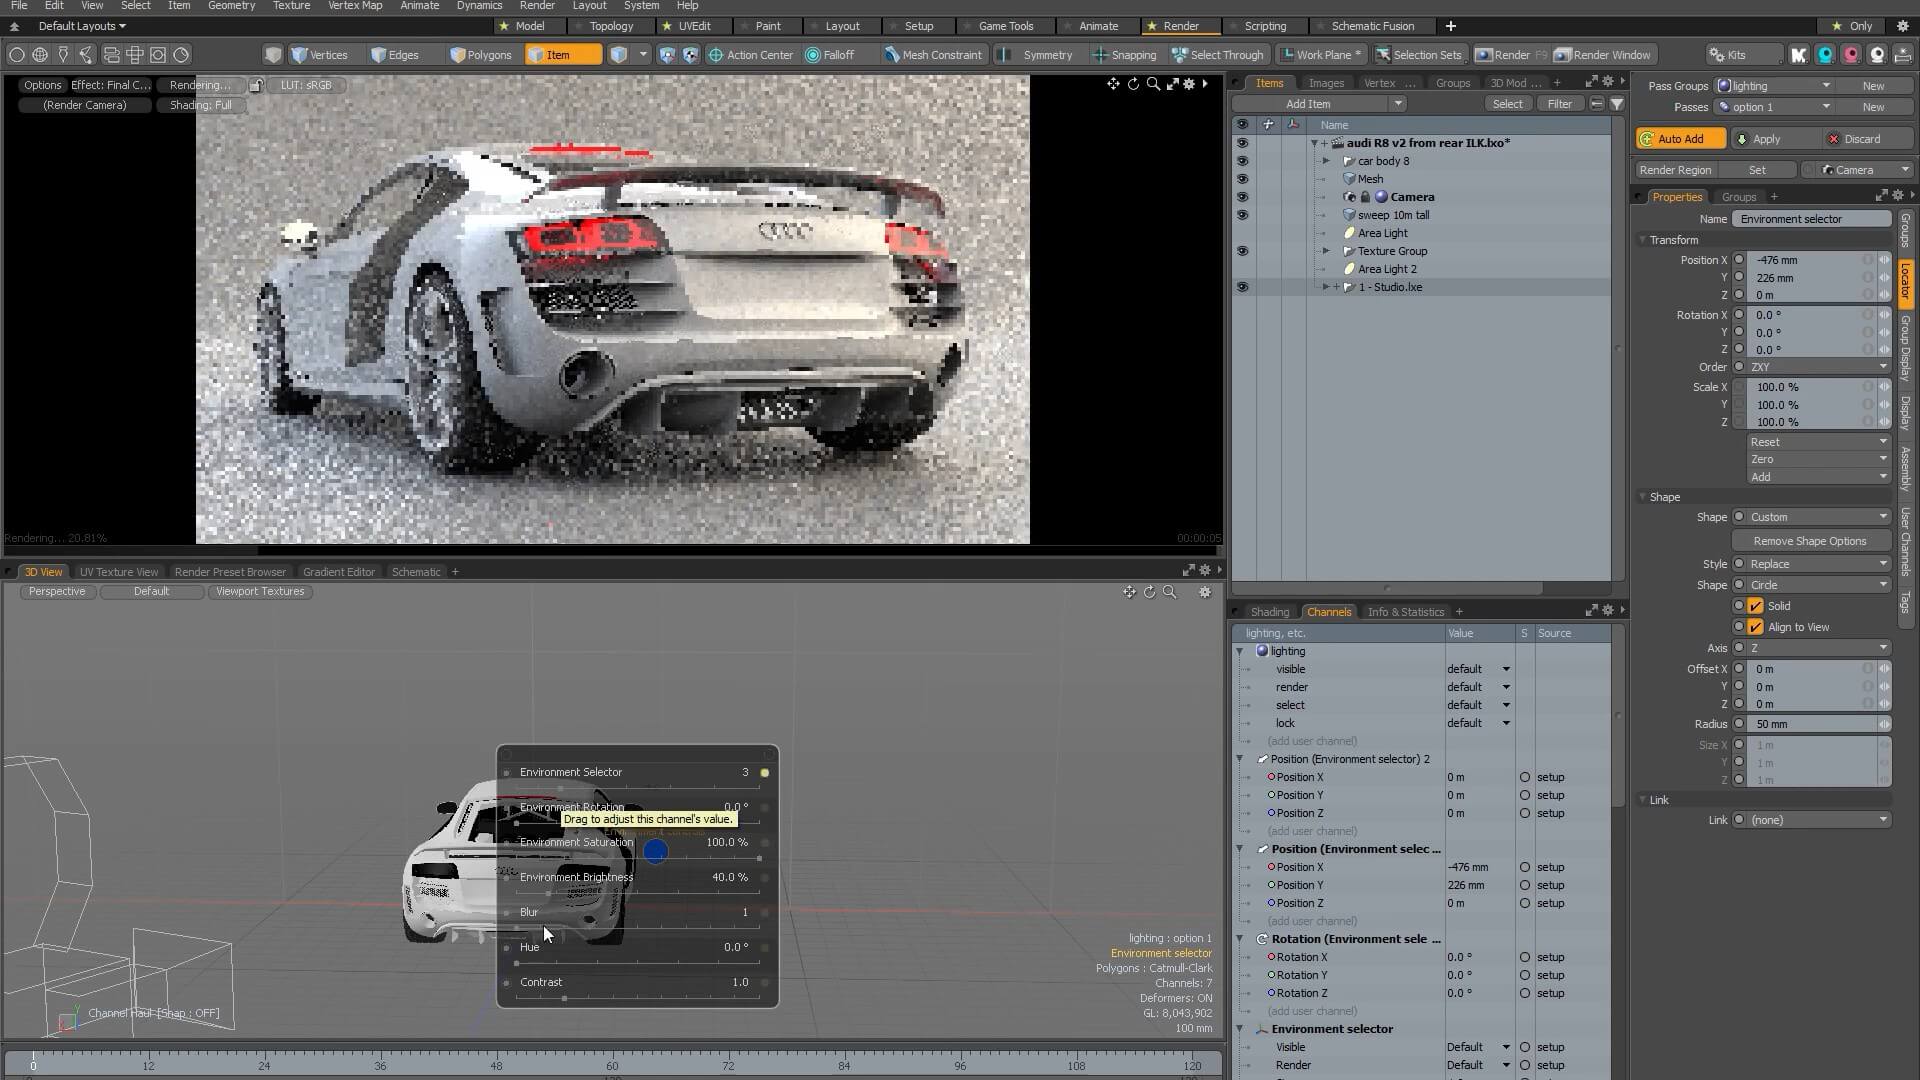Switch to the Render Preset Browser tab
Image resolution: width=1920 pixels, height=1080 pixels.
tap(230, 572)
